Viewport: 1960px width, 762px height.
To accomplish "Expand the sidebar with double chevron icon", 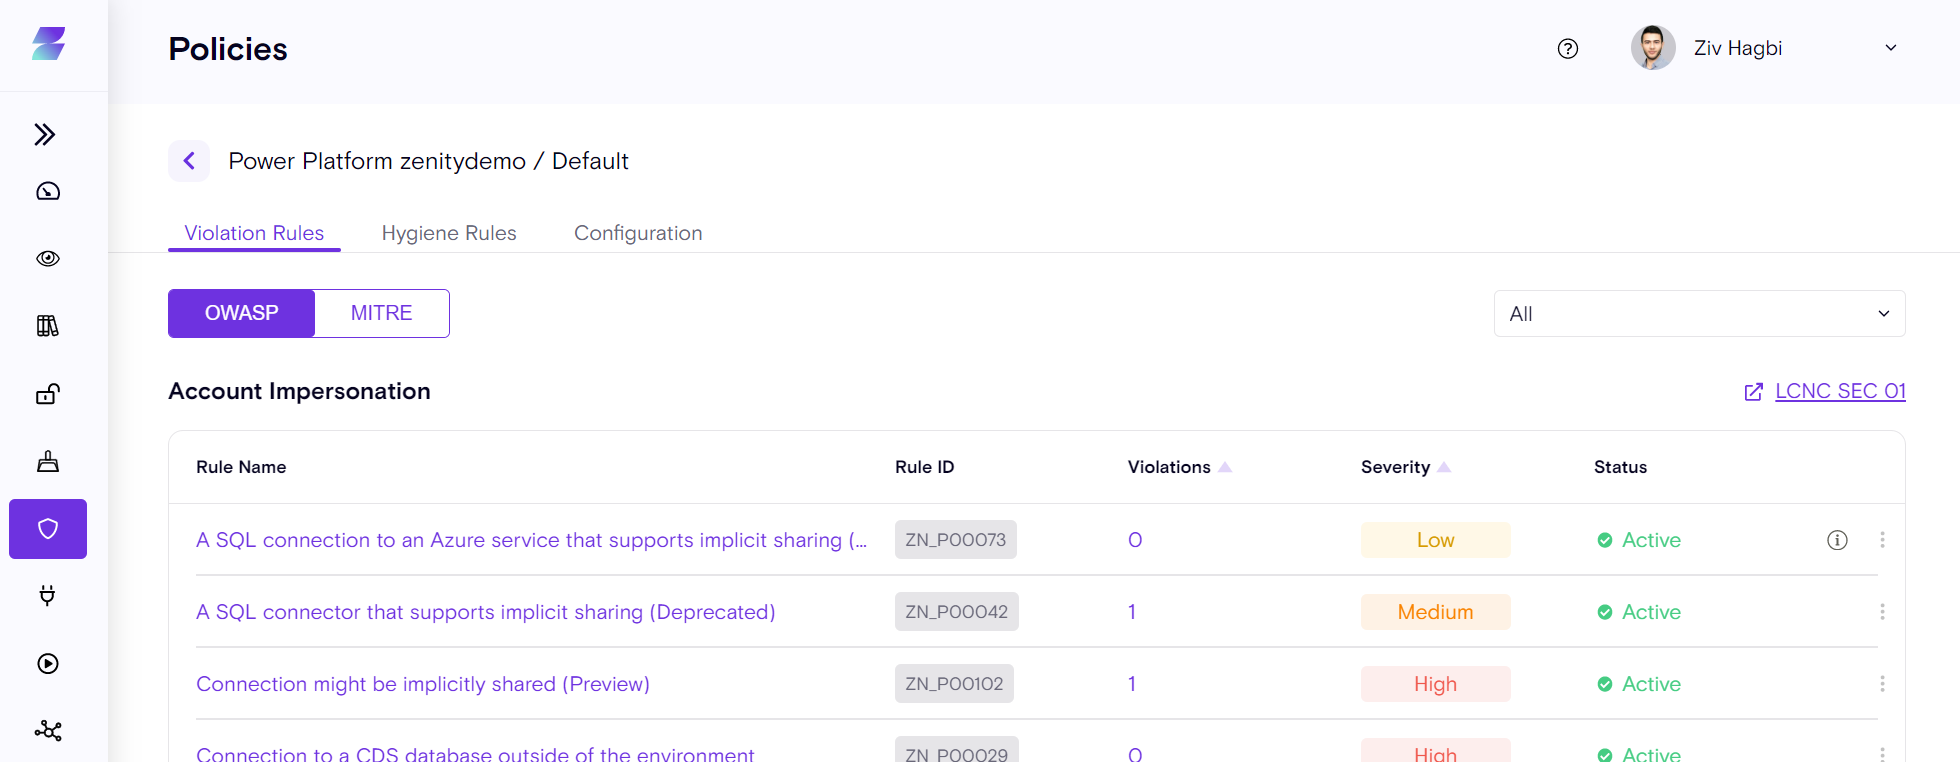I will (x=45, y=135).
